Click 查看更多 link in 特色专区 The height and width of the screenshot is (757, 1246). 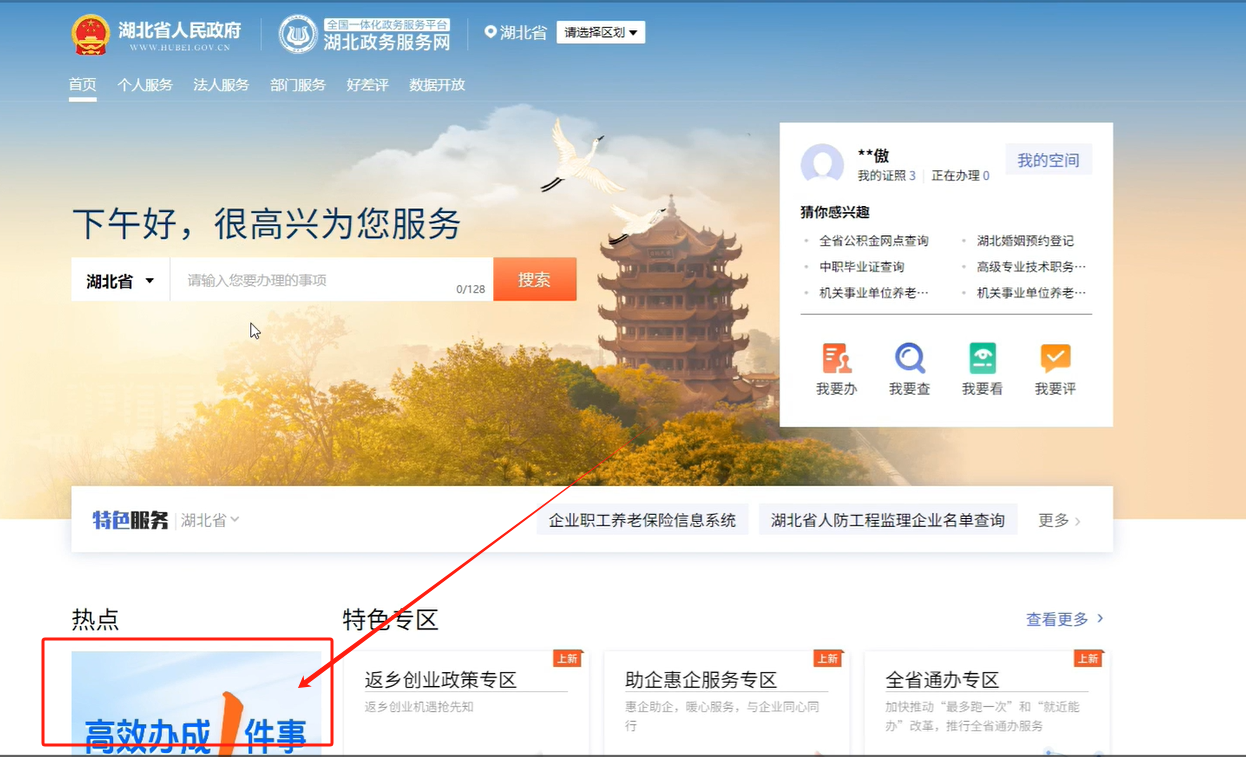click(x=1064, y=619)
